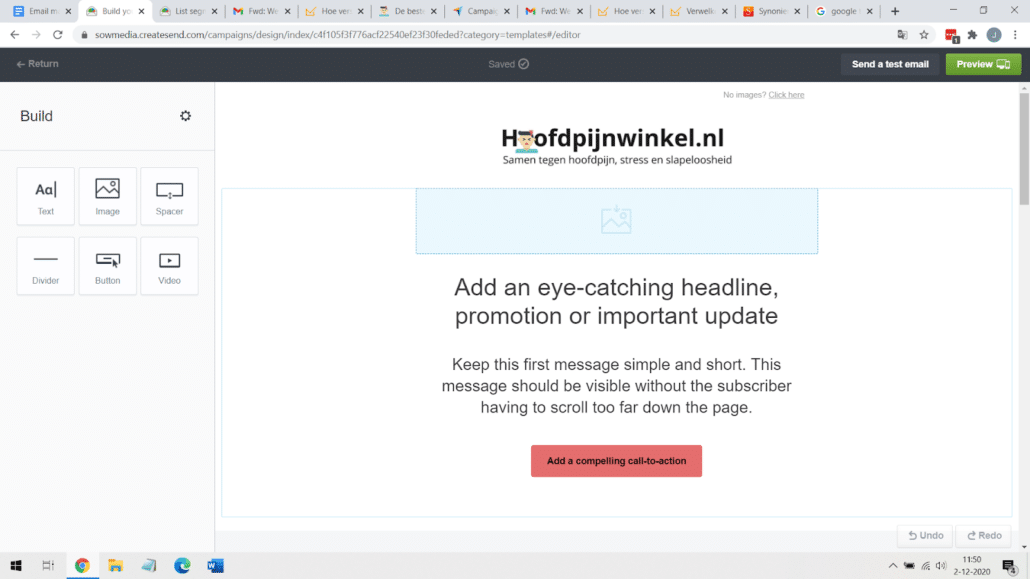Add an Image block from Build panel
The height and width of the screenshot is (579, 1030).
107,197
